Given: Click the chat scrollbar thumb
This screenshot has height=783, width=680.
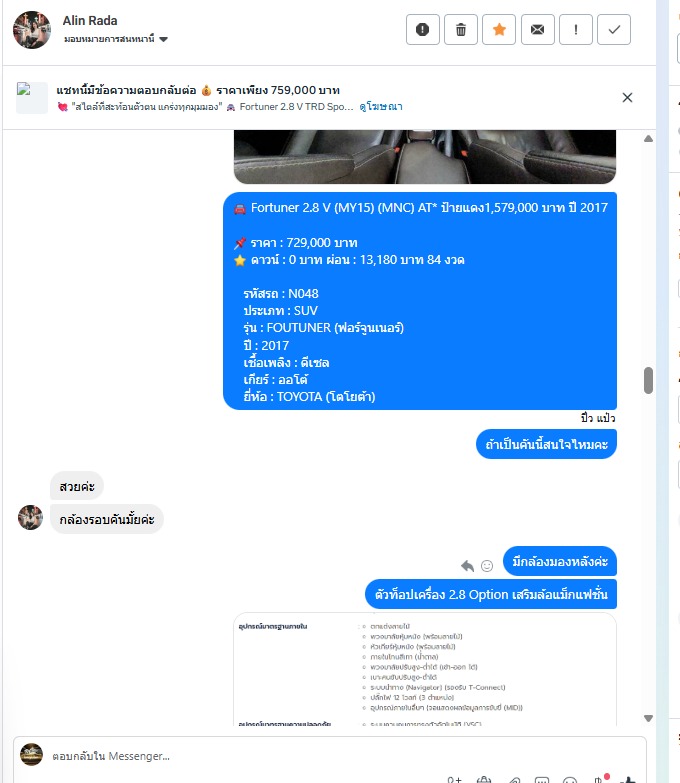Looking at the screenshot, I should 648,381.
